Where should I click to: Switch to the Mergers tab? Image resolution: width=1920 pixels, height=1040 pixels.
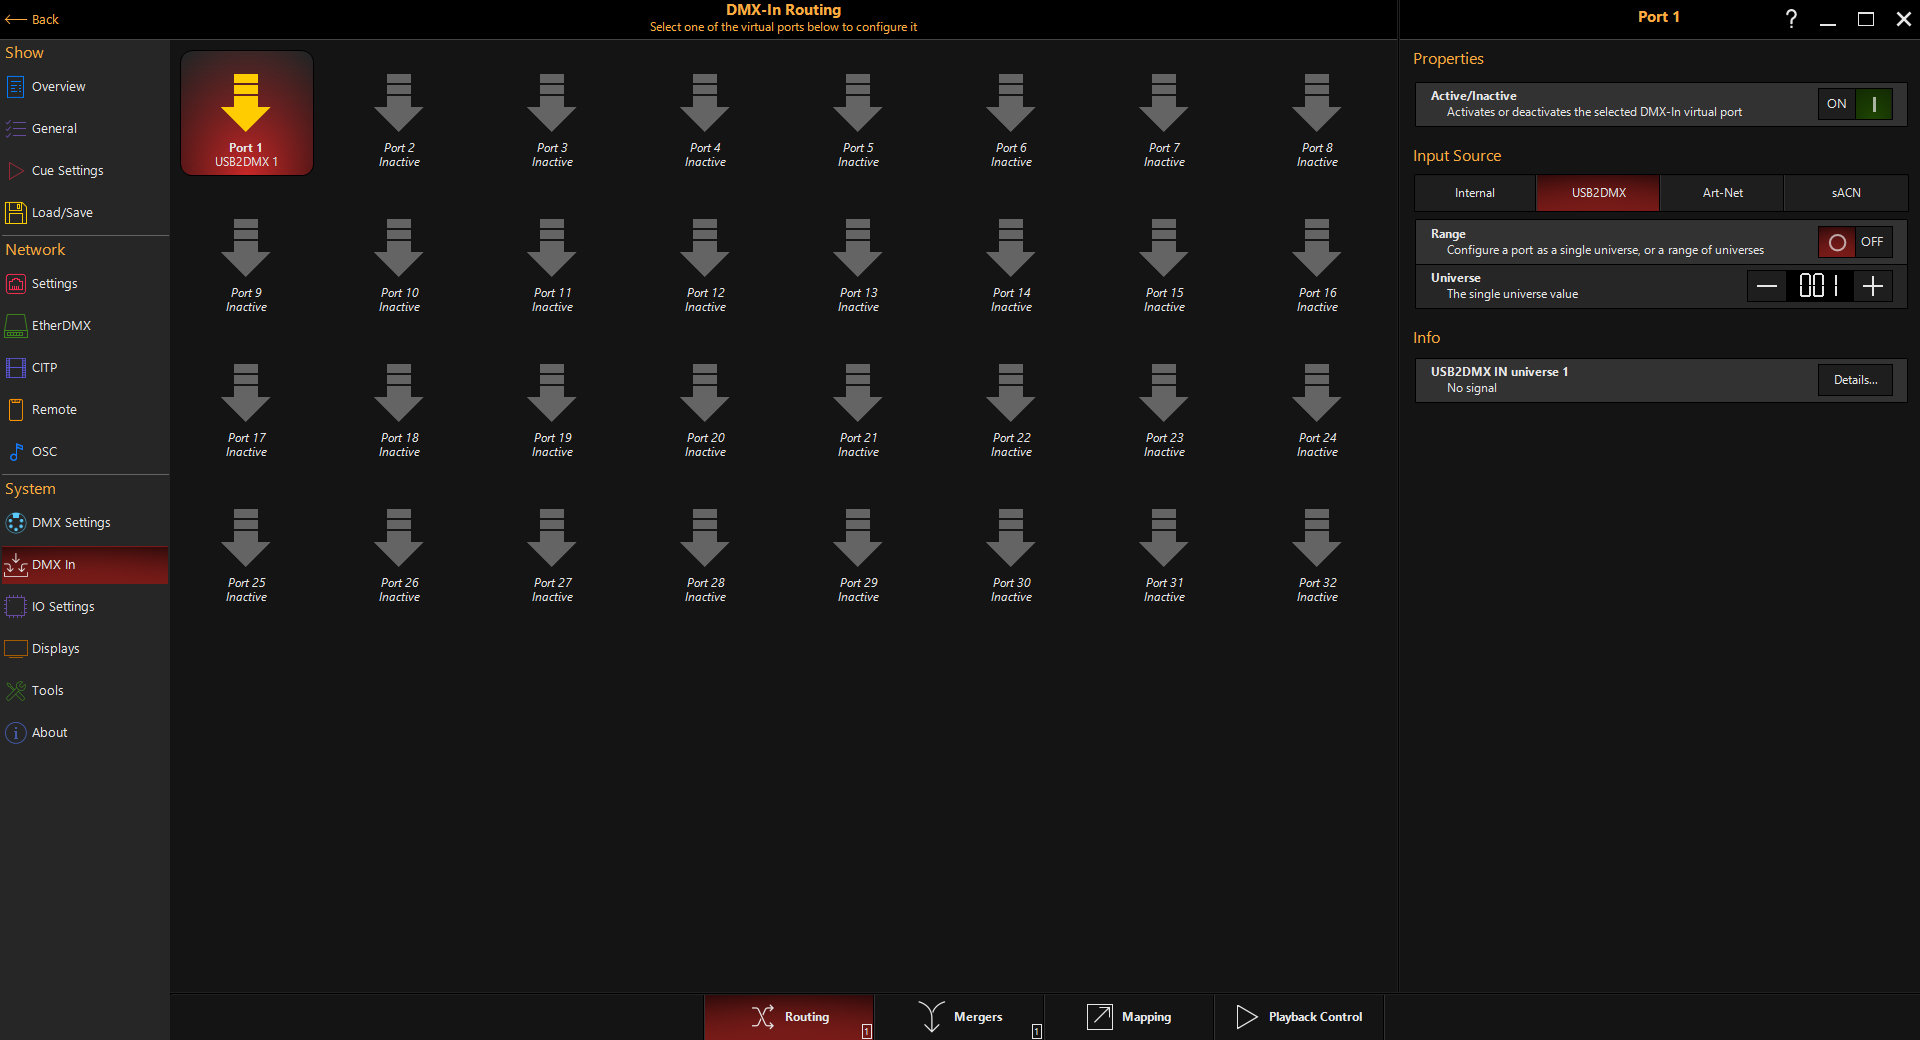tap(960, 1017)
